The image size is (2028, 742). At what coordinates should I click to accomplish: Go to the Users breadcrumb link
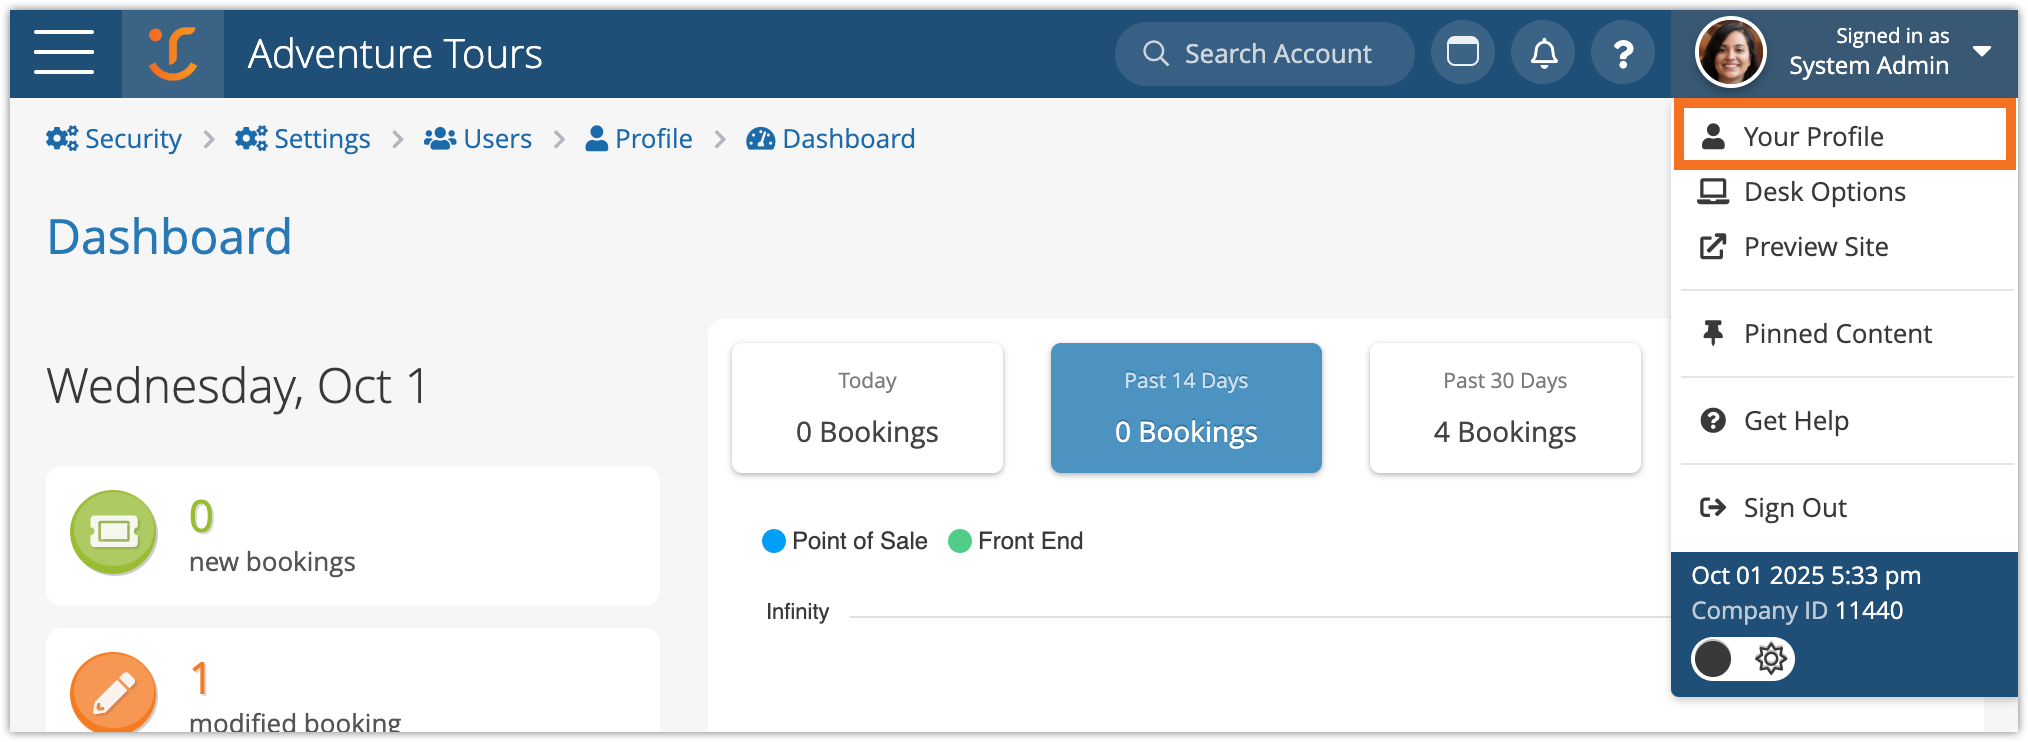(x=478, y=139)
